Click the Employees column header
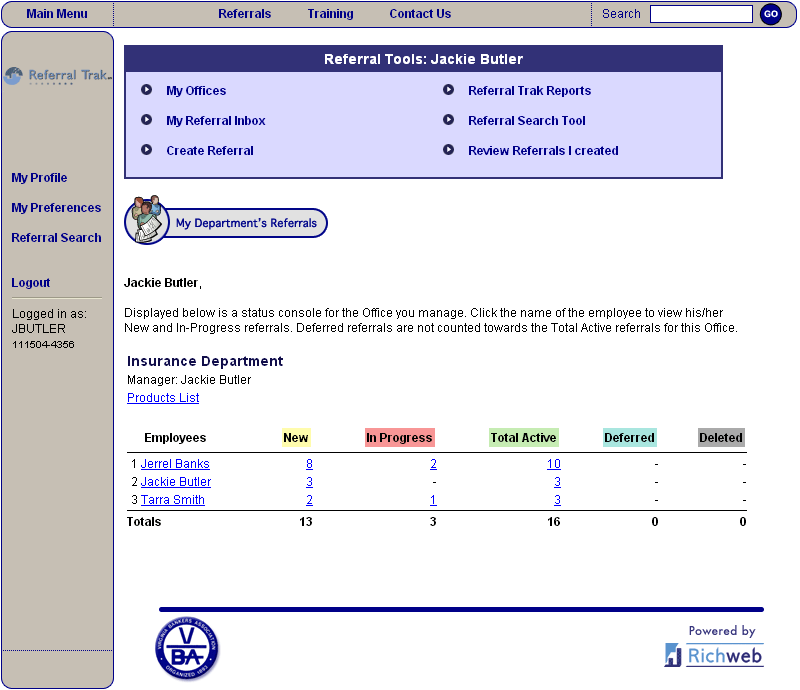The width and height of the screenshot is (800, 690). click(x=175, y=438)
